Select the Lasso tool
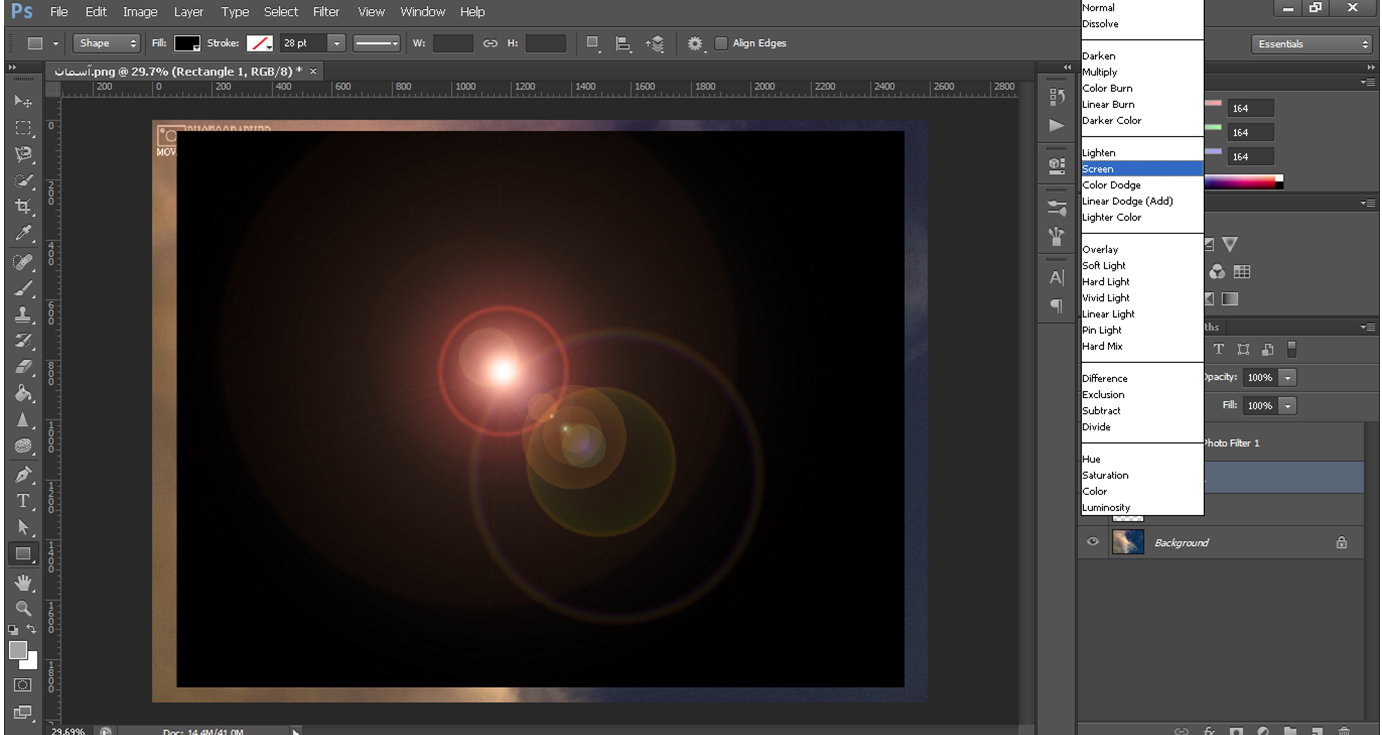The image size is (1382, 735). tap(23, 154)
